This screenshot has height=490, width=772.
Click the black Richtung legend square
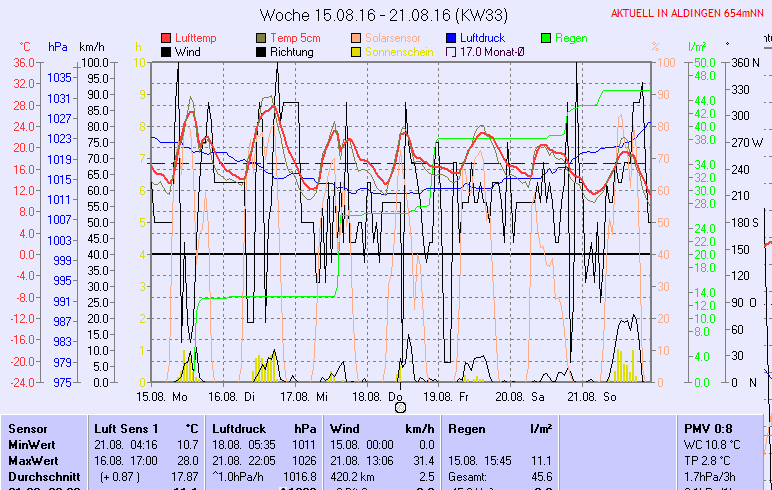coord(262,51)
